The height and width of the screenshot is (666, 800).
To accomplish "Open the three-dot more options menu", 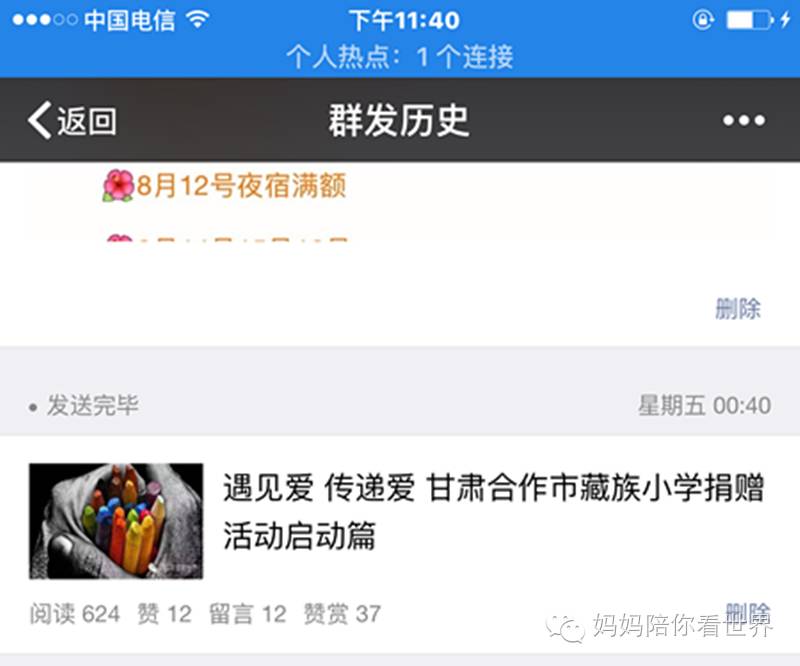I will tap(744, 120).
